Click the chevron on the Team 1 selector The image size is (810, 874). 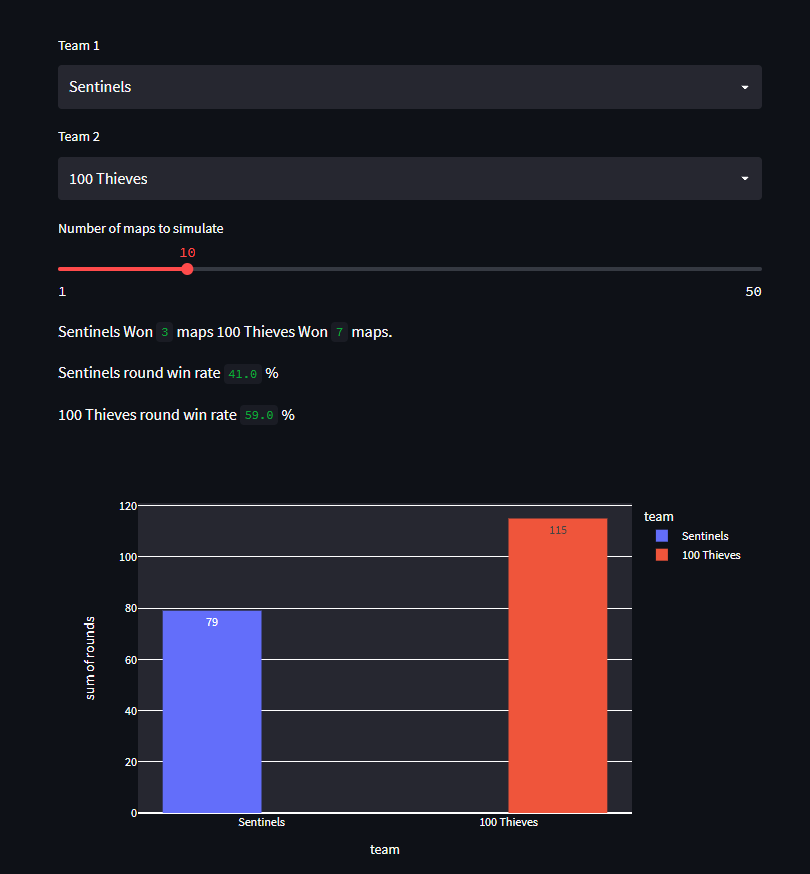[745, 87]
